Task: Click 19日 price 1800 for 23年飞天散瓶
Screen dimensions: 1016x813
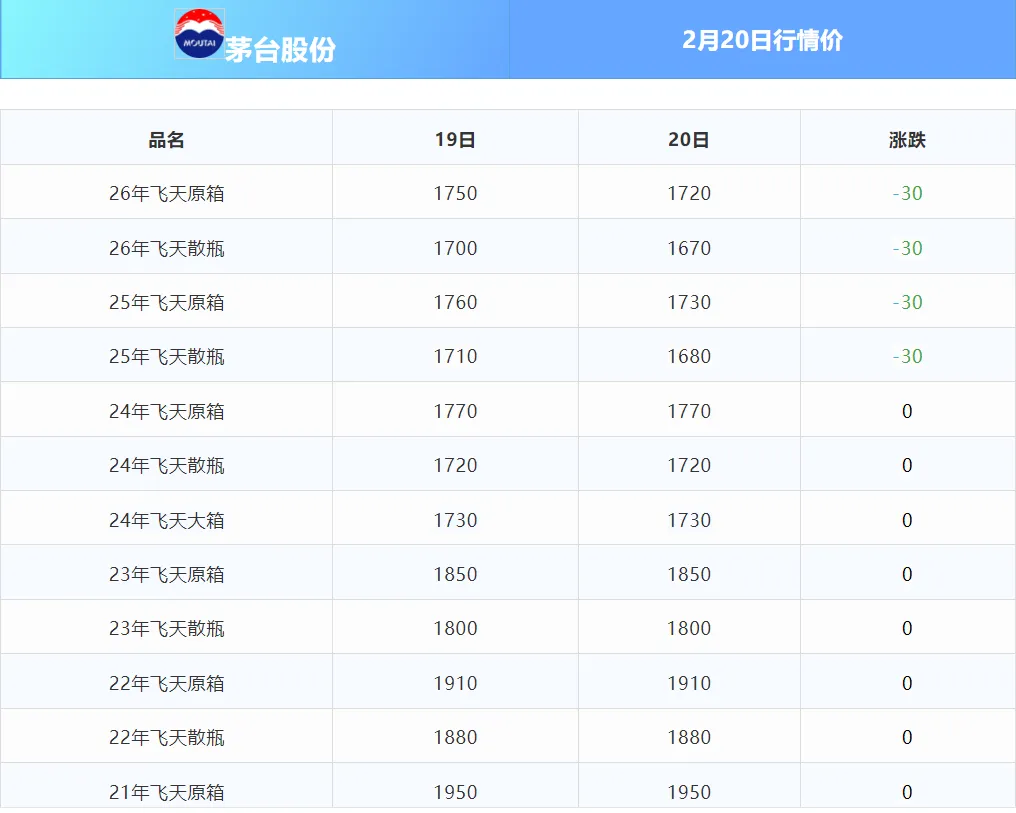Action: tap(456, 628)
